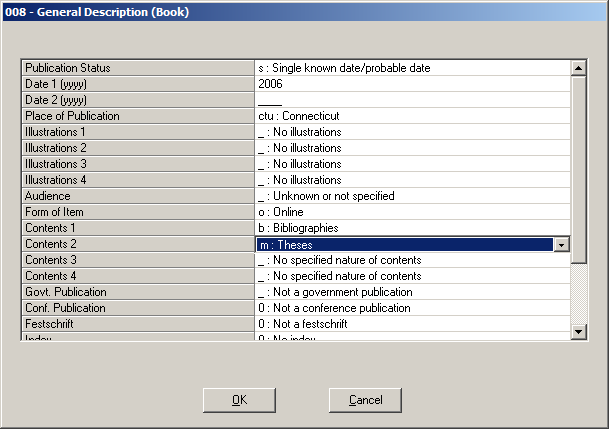The height and width of the screenshot is (429, 609).
Task: Click the Form of Item Online value
Action: tap(410, 212)
